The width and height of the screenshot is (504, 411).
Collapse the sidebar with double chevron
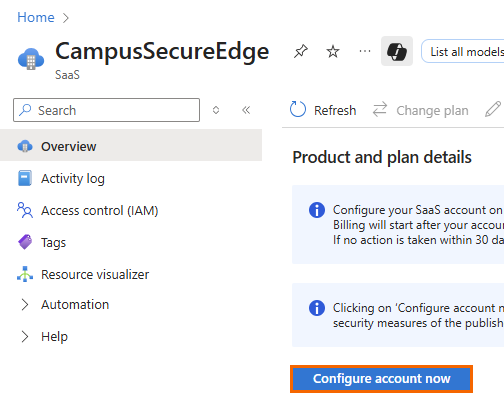pos(246,110)
